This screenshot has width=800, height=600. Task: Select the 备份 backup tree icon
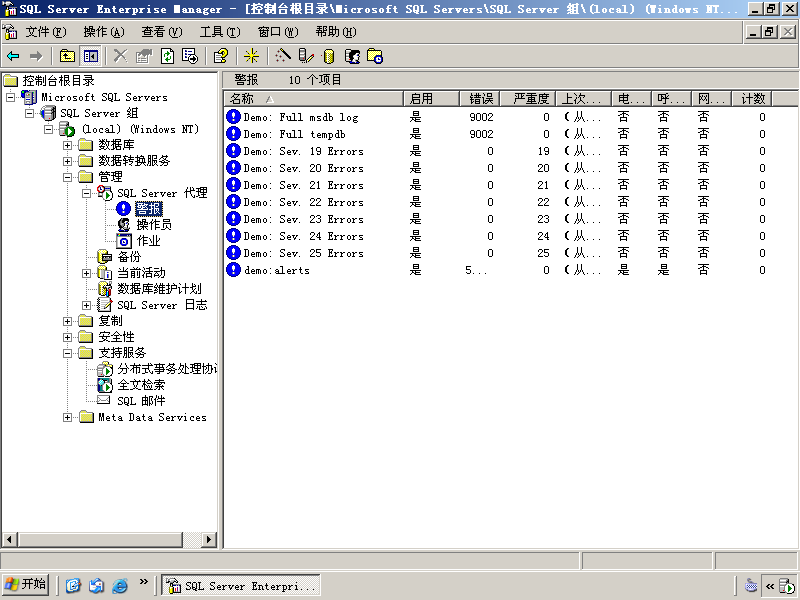click(105, 257)
